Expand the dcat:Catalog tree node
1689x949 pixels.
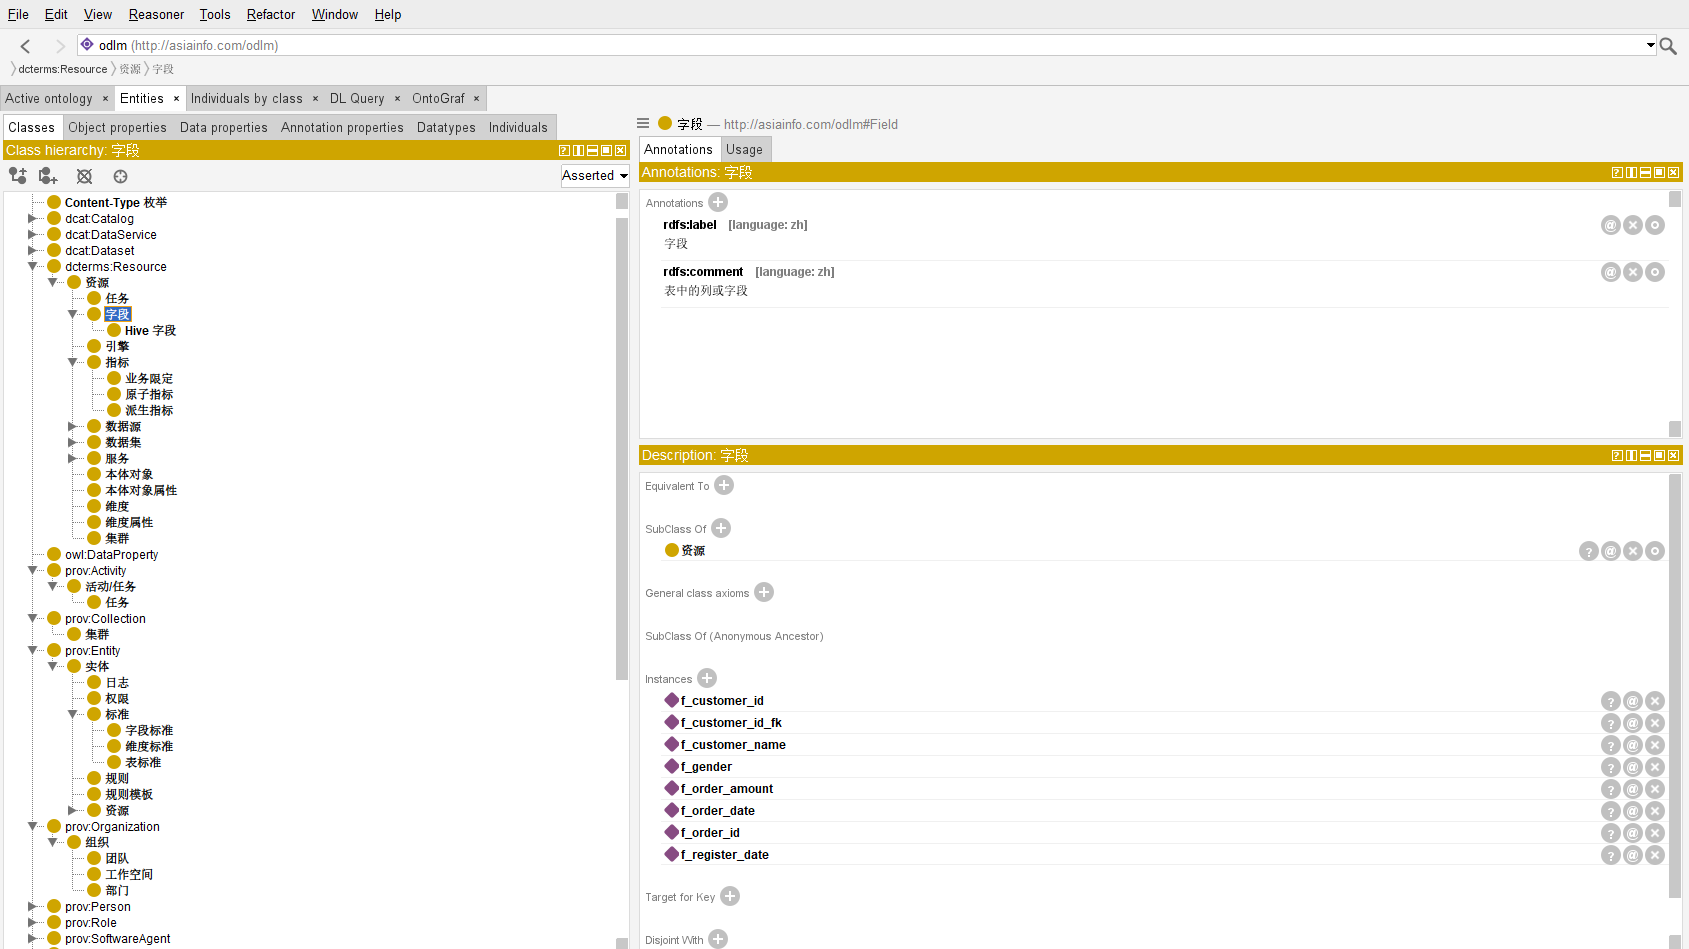(x=33, y=219)
